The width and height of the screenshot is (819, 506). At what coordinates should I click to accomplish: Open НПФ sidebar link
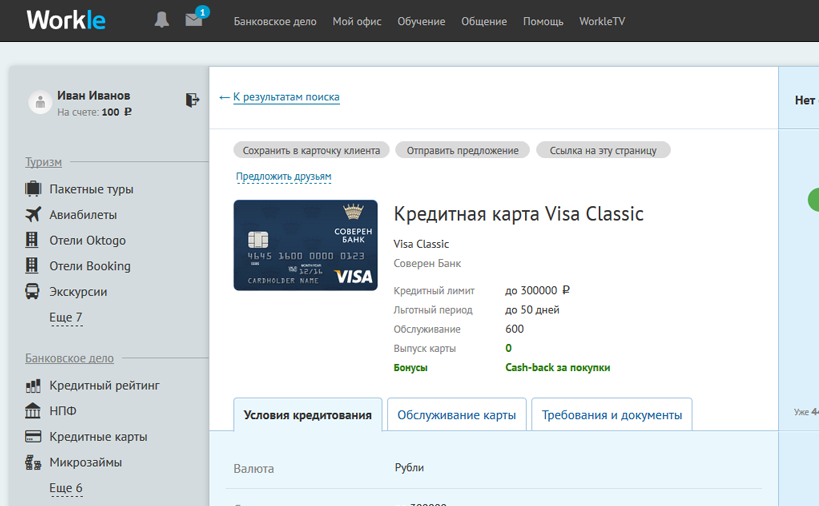click(63, 411)
